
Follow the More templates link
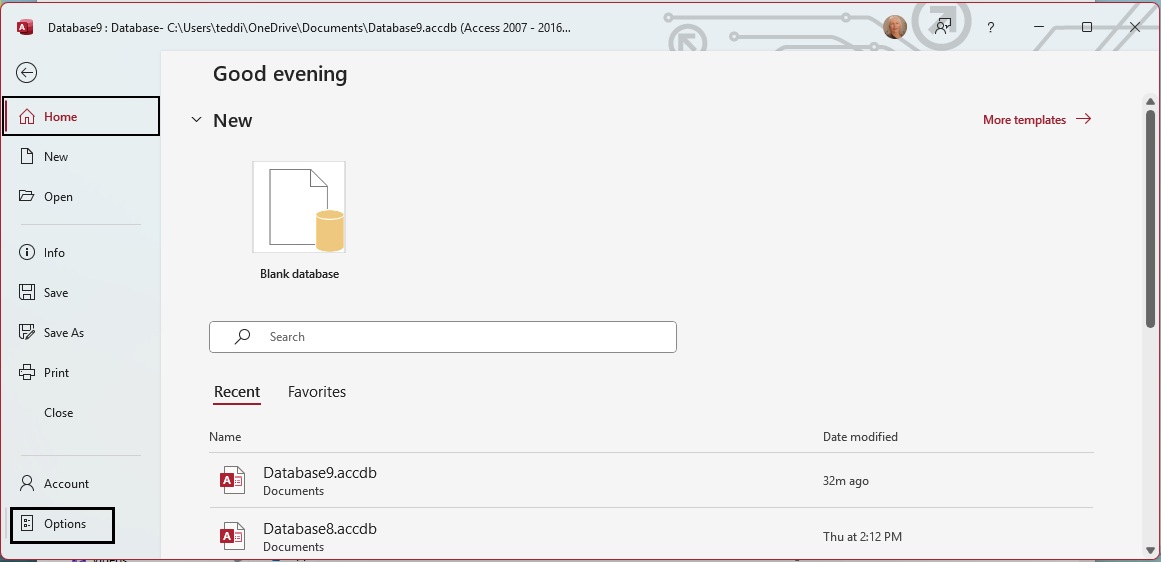1036,120
